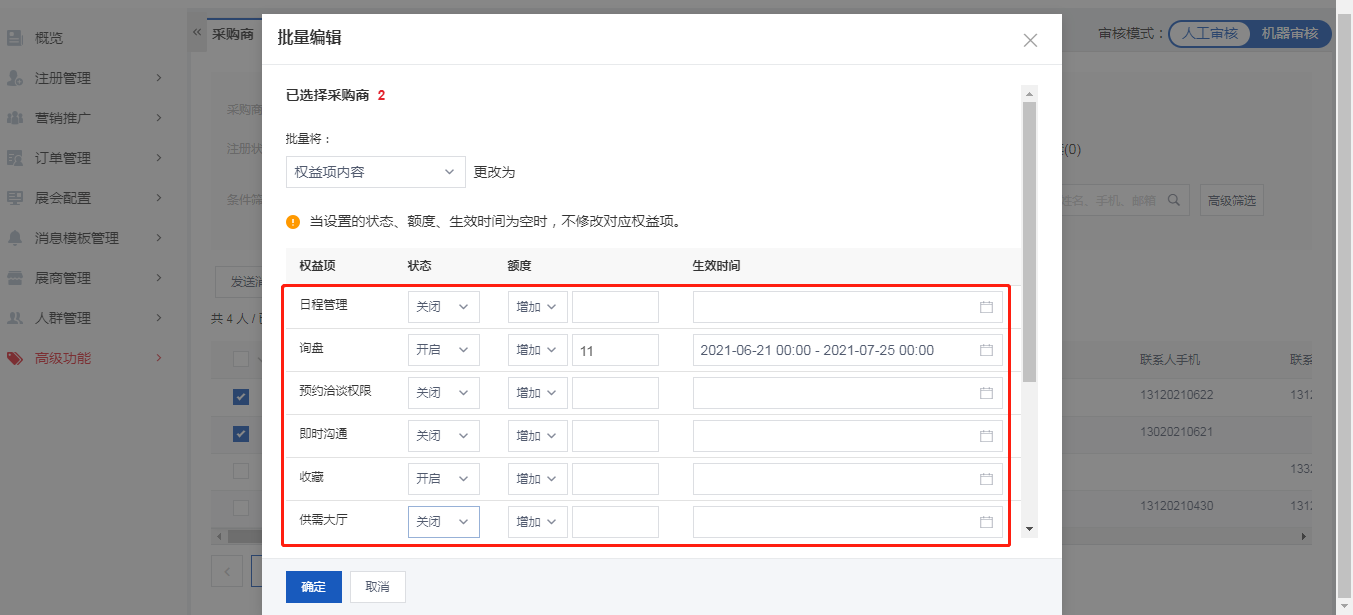1353x615 pixels.
Task: Click 日程管理 quota input field
Action: pos(615,307)
